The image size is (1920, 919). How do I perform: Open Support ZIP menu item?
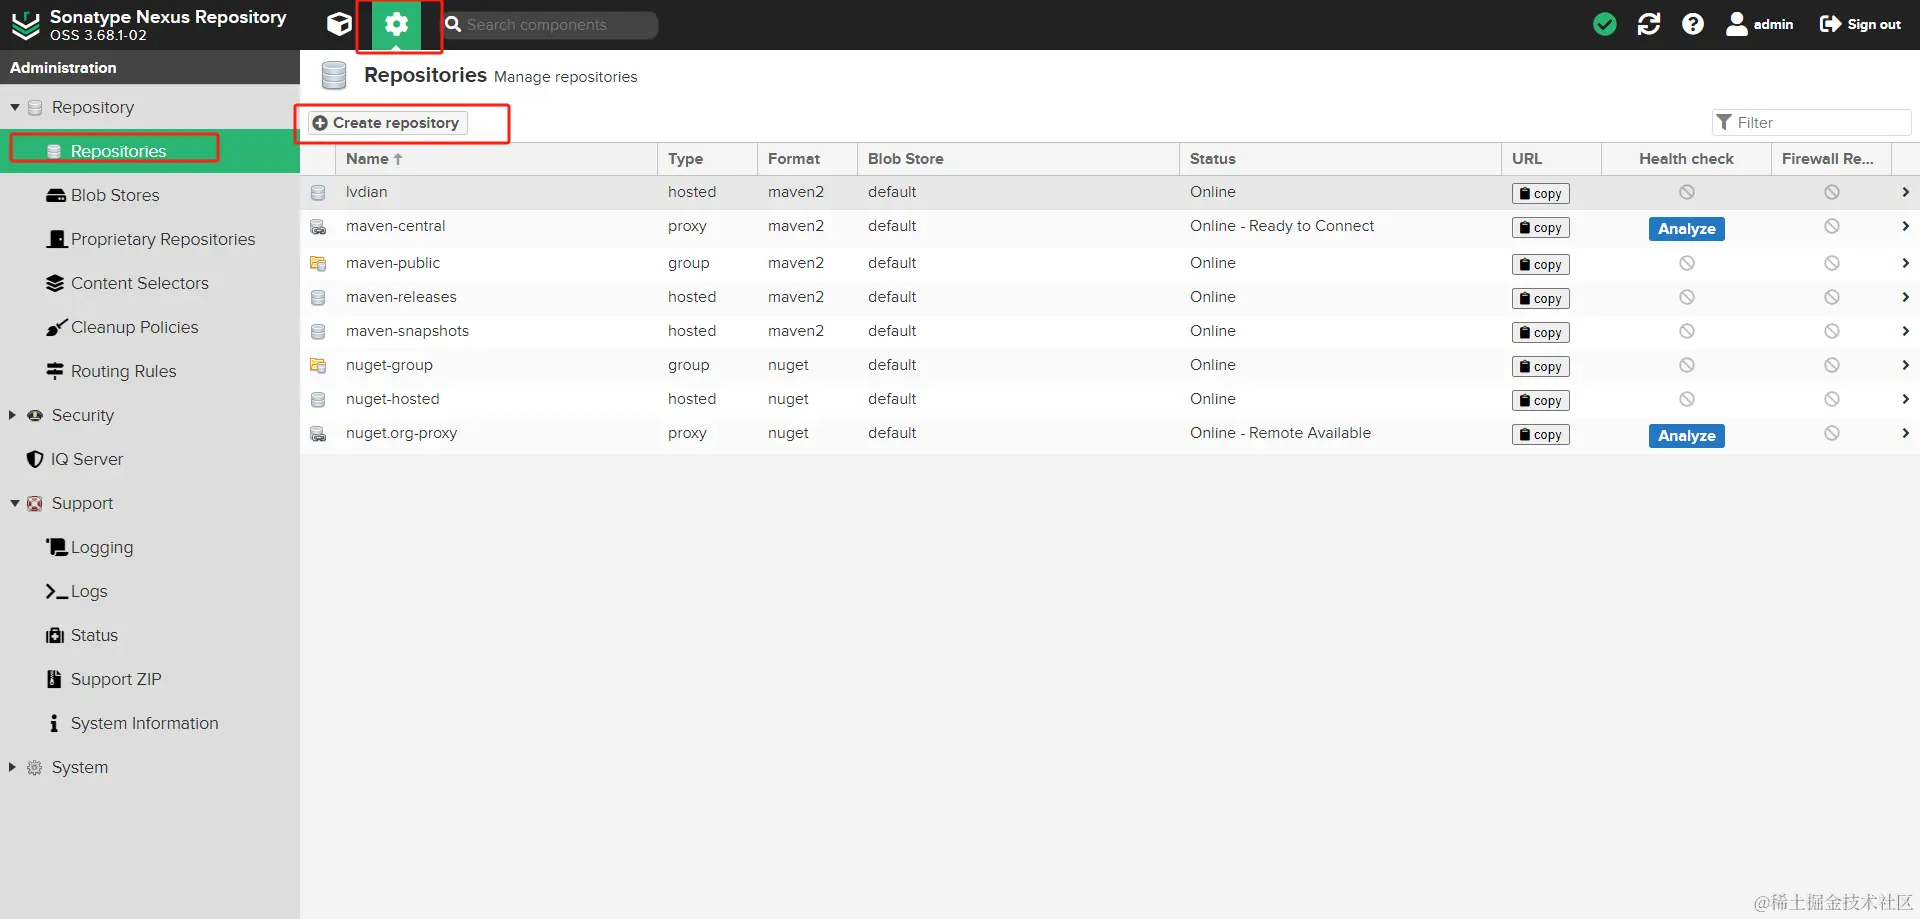click(x=150, y=679)
